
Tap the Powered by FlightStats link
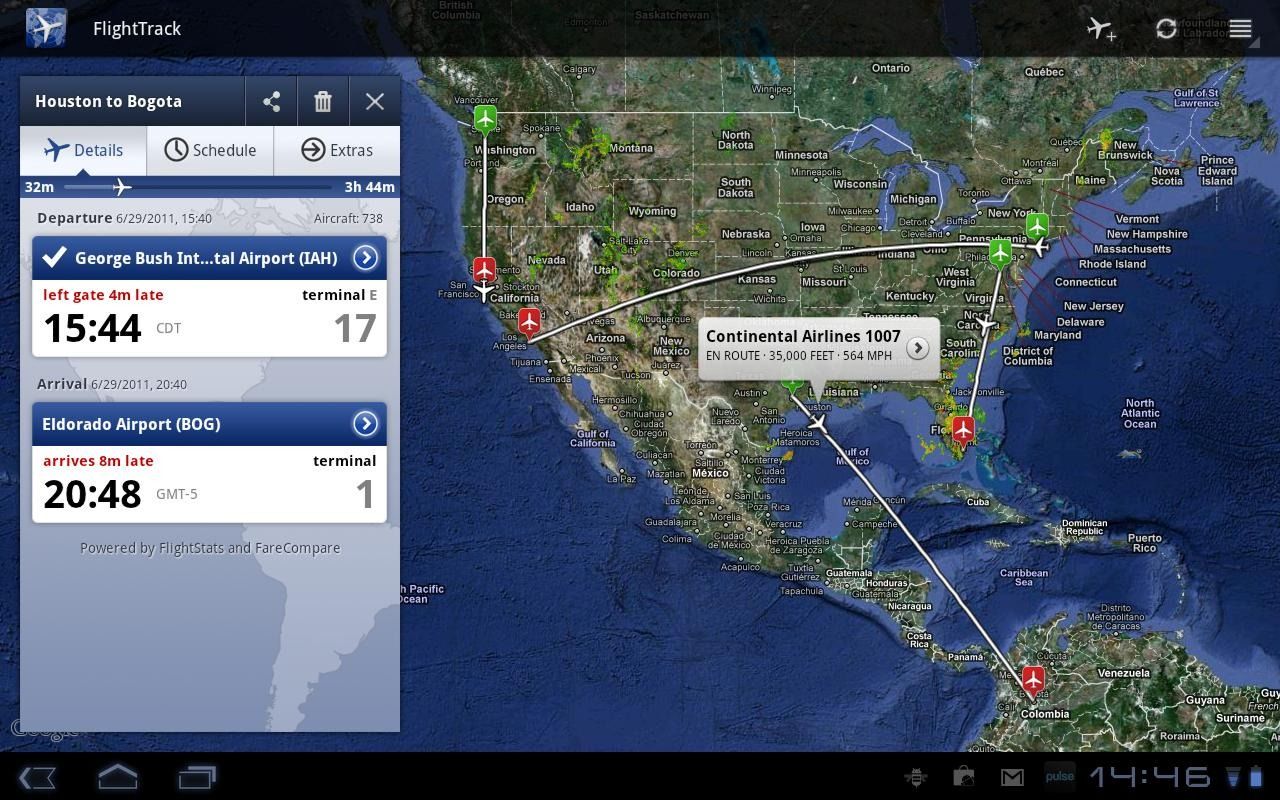tap(209, 547)
